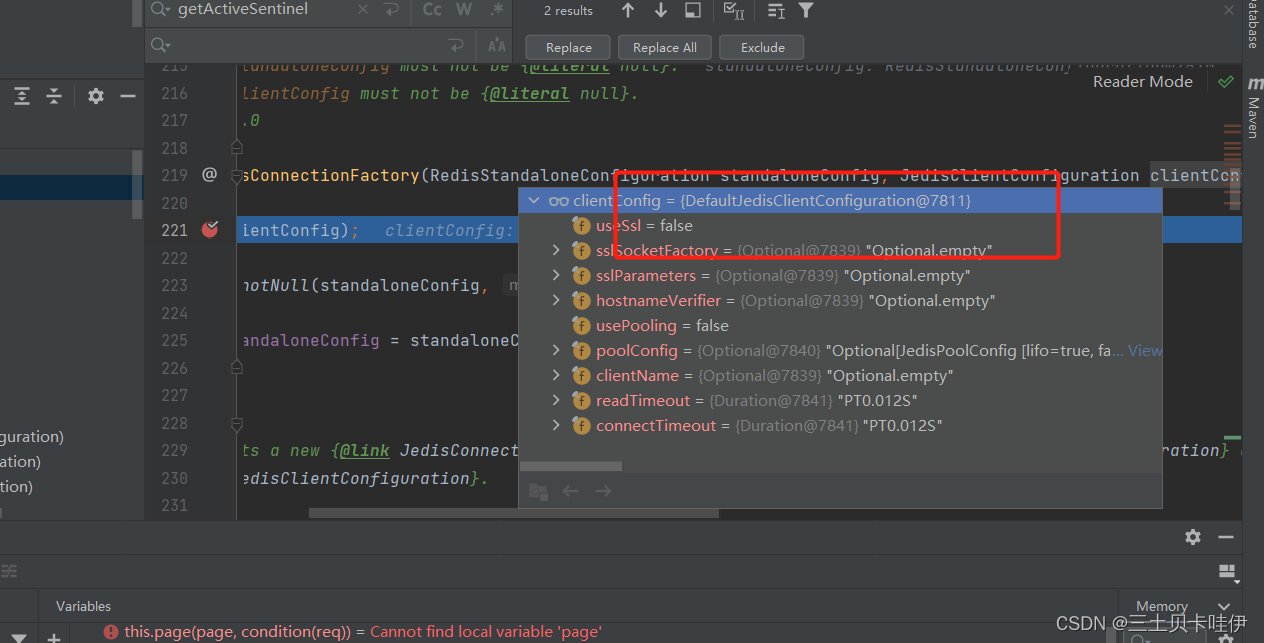Click the green inspection checkmark icon
1264x643 pixels.
click(1226, 82)
